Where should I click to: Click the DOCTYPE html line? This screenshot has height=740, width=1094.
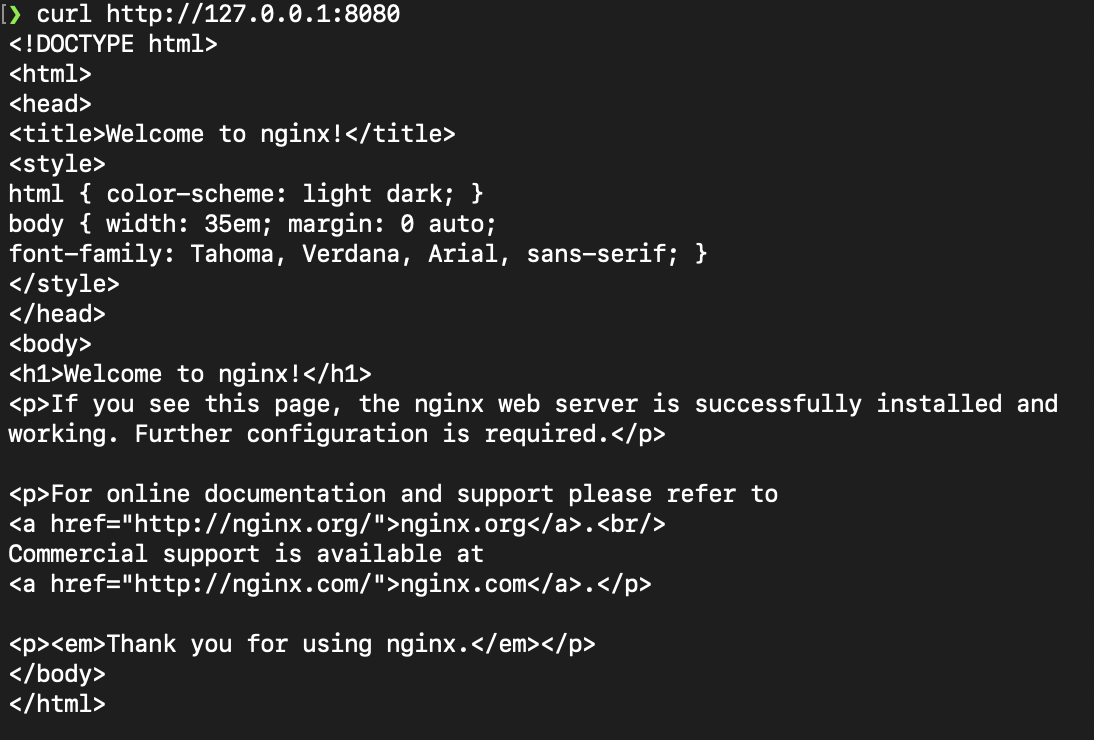pyautogui.click(x=113, y=44)
